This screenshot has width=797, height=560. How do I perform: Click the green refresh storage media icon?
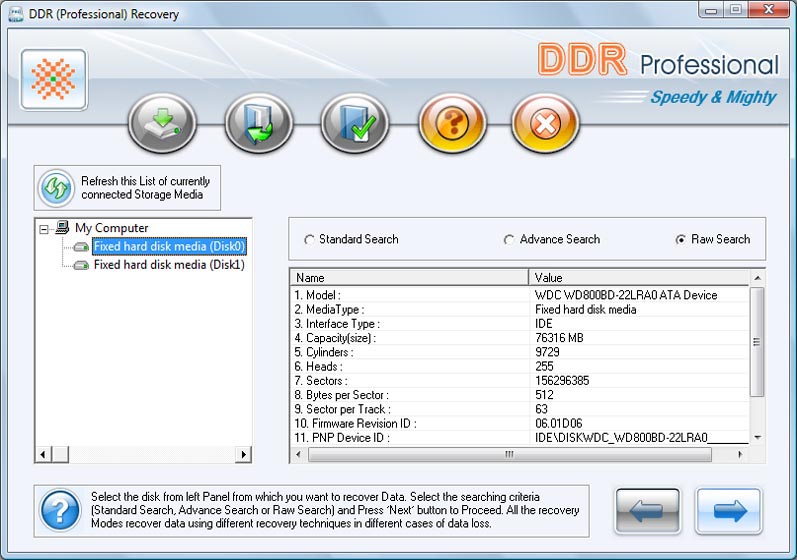point(56,188)
